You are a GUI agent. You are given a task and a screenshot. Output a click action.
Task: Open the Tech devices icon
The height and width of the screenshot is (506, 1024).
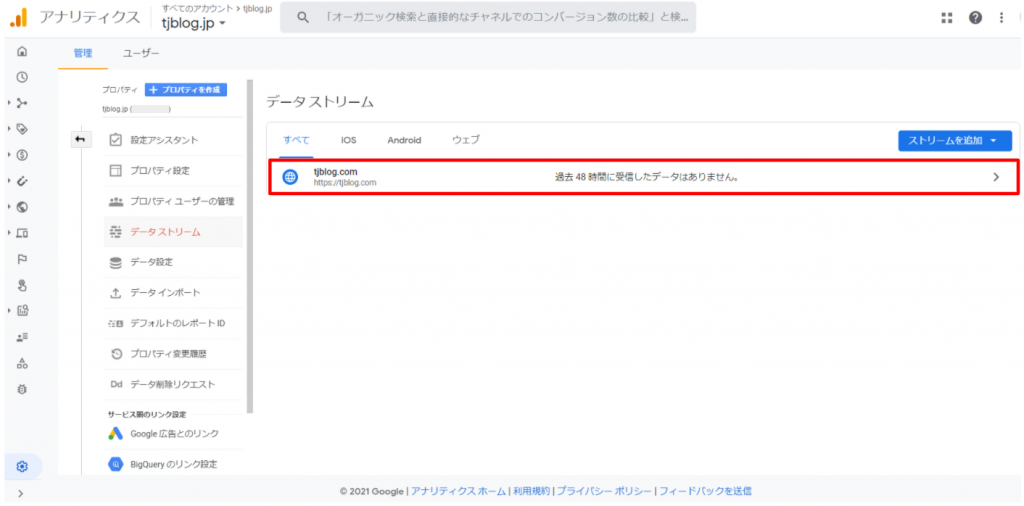[22, 232]
